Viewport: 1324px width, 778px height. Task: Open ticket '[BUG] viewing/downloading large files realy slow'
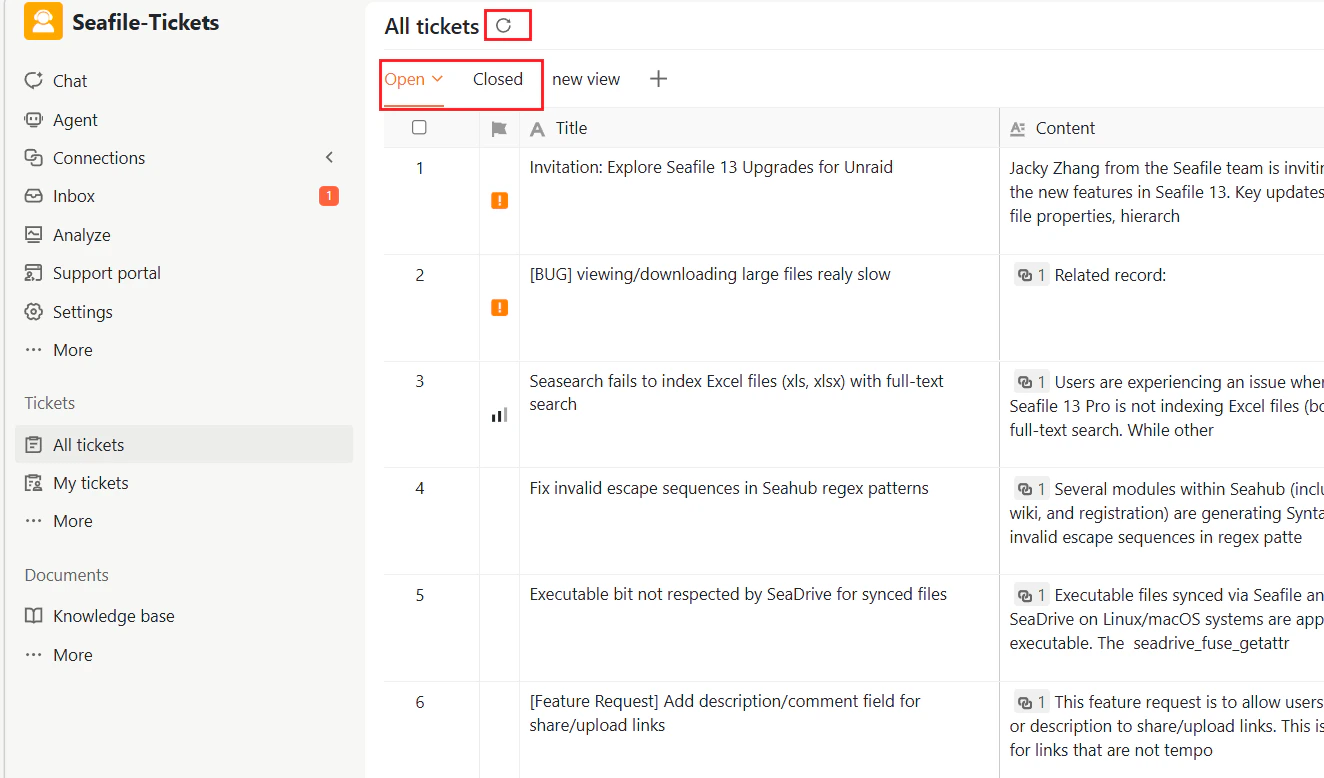tap(710, 274)
